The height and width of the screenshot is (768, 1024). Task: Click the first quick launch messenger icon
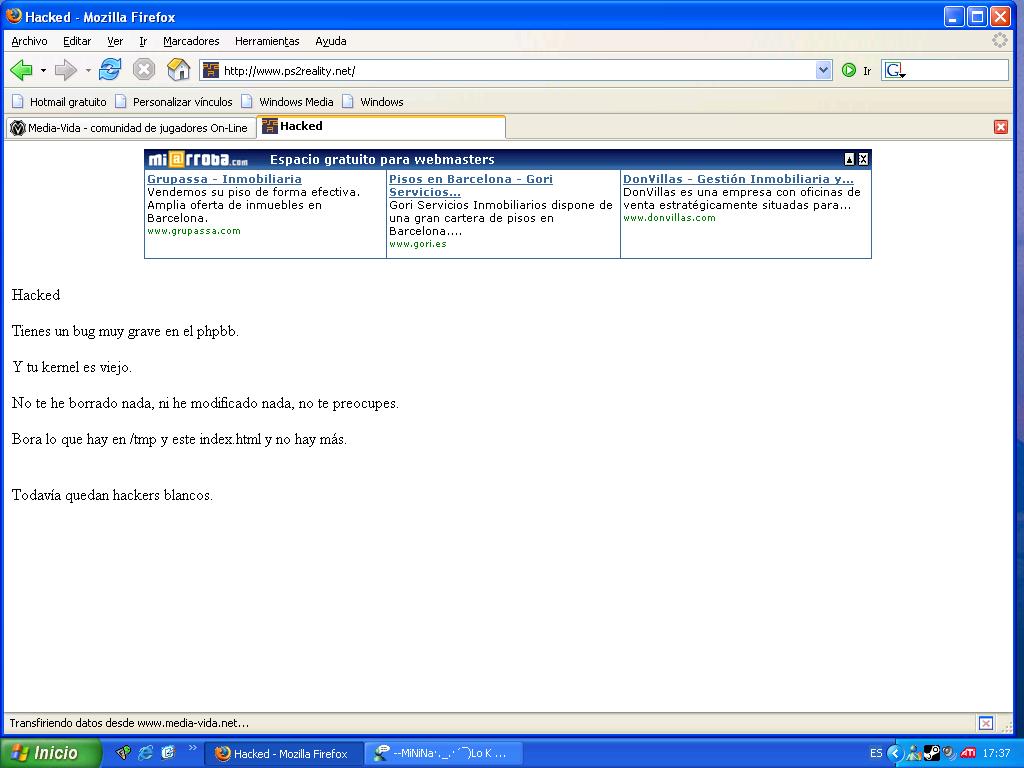tap(123, 753)
